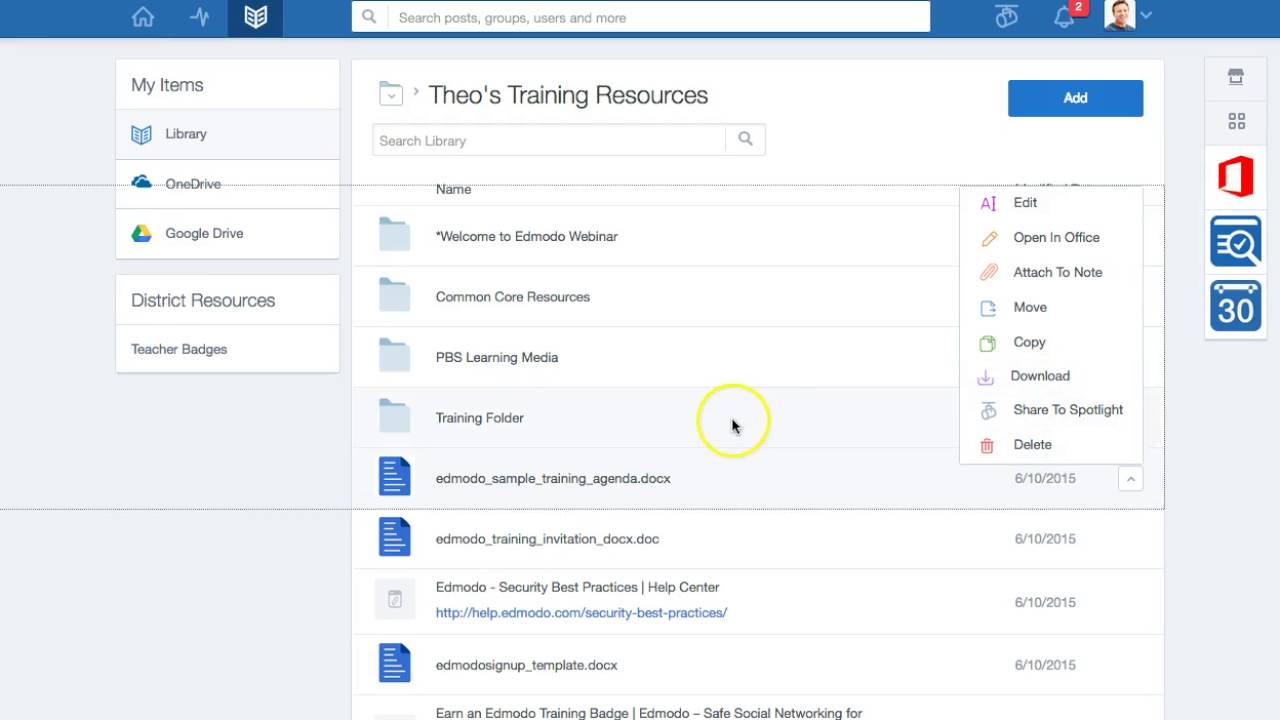
Task: Click the training invitation document icon
Action: [x=395, y=537]
